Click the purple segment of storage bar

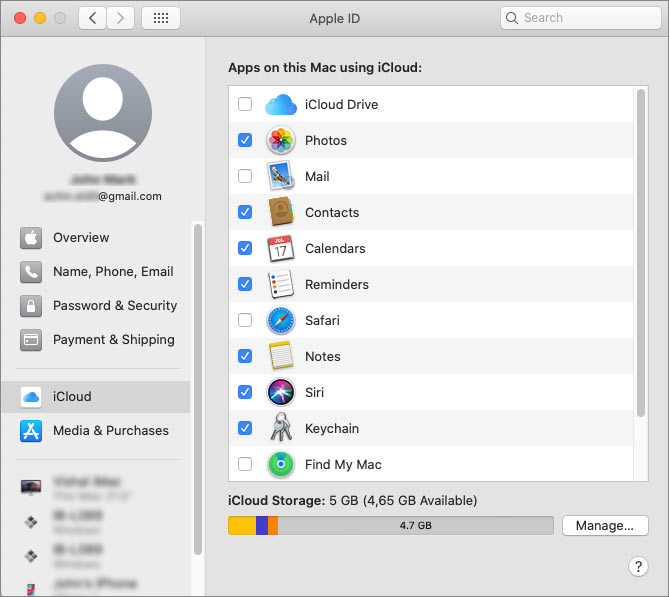tap(262, 525)
